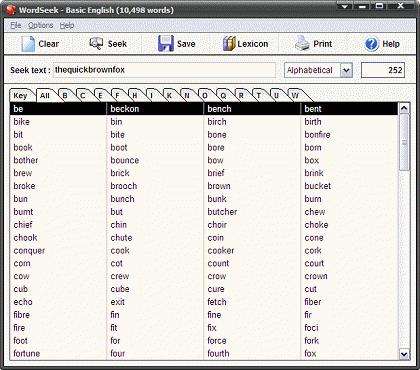Select the word 'echo'

pyautogui.click(x=23, y=302)
